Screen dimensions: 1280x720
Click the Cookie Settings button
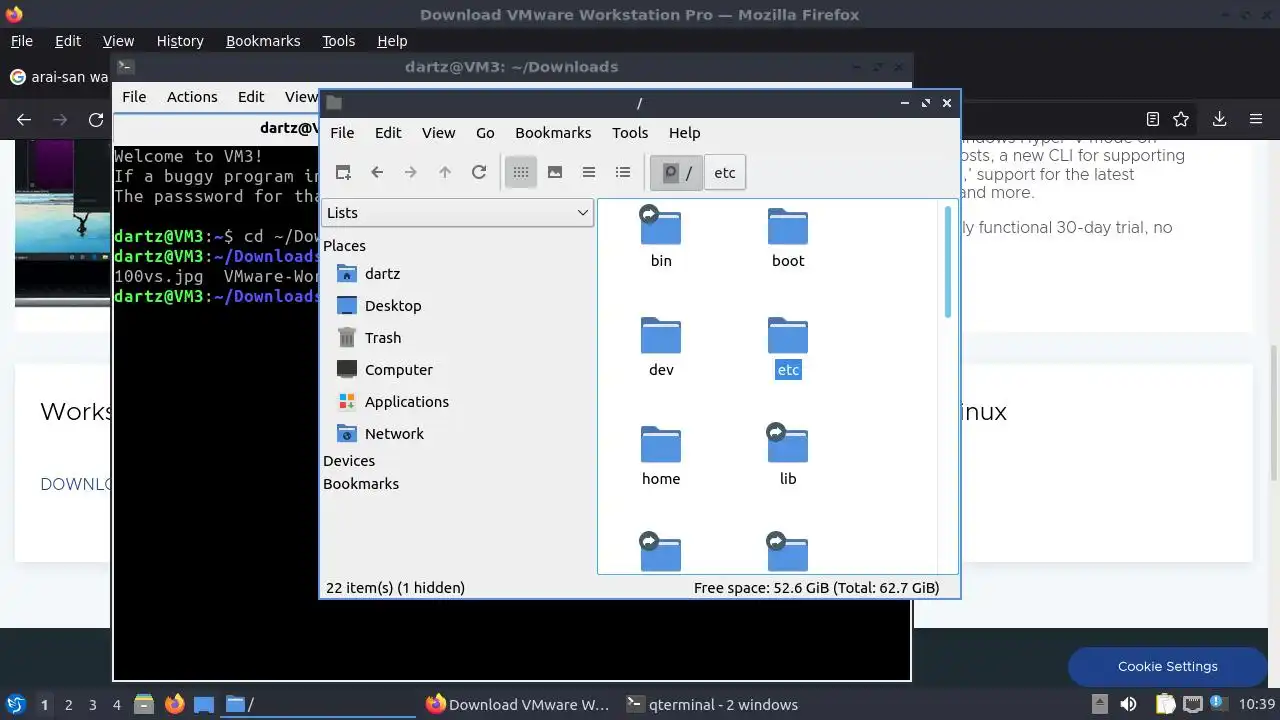coord(1167,666)
